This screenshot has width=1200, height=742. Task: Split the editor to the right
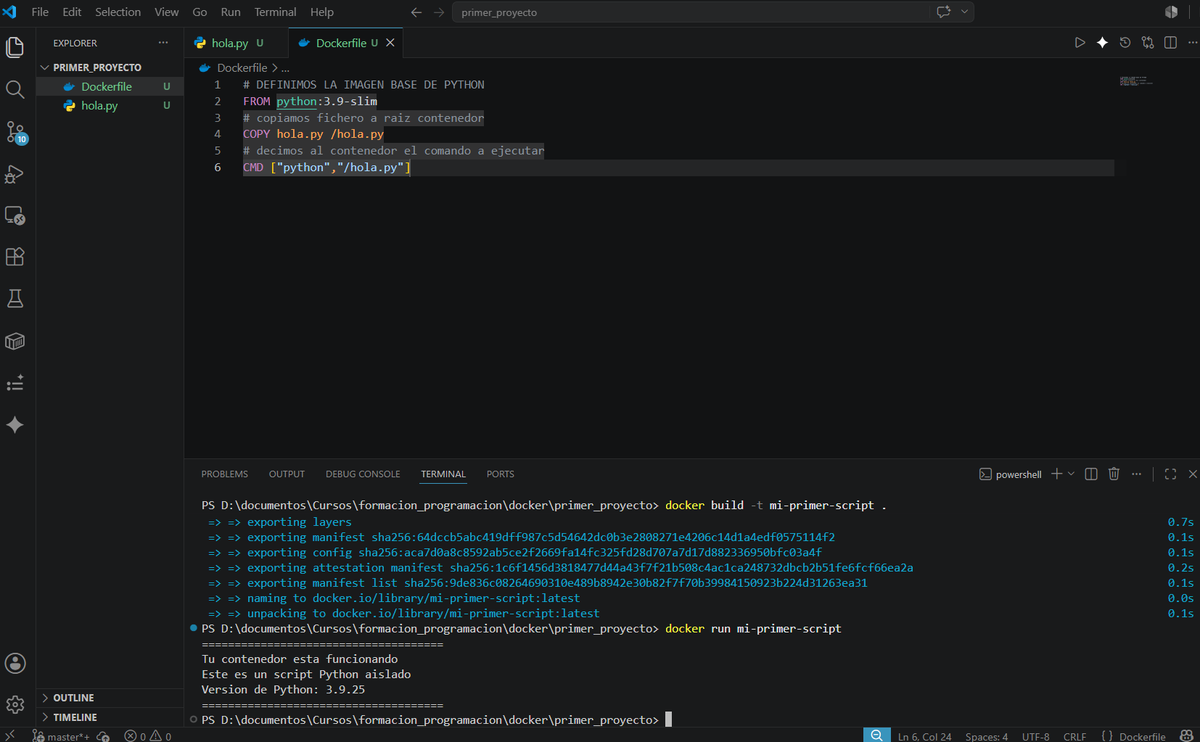click(x=1169, y=43)
